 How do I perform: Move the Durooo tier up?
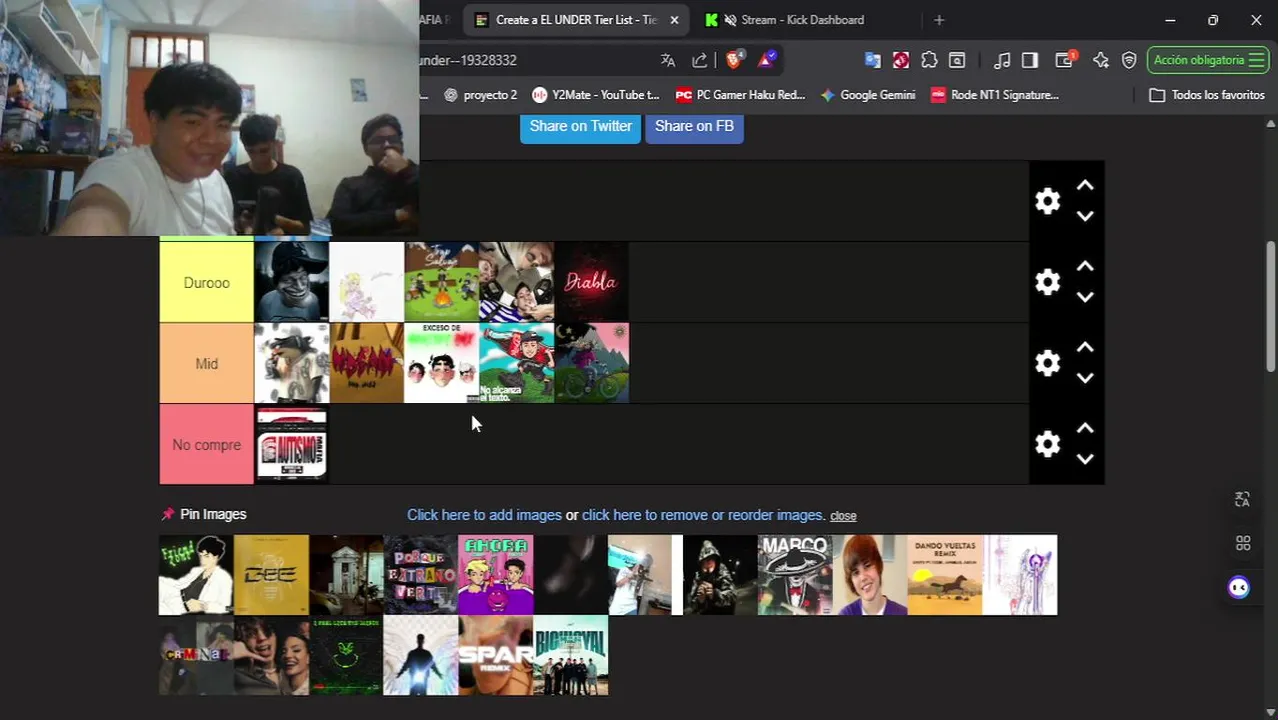coord(1085,267)
